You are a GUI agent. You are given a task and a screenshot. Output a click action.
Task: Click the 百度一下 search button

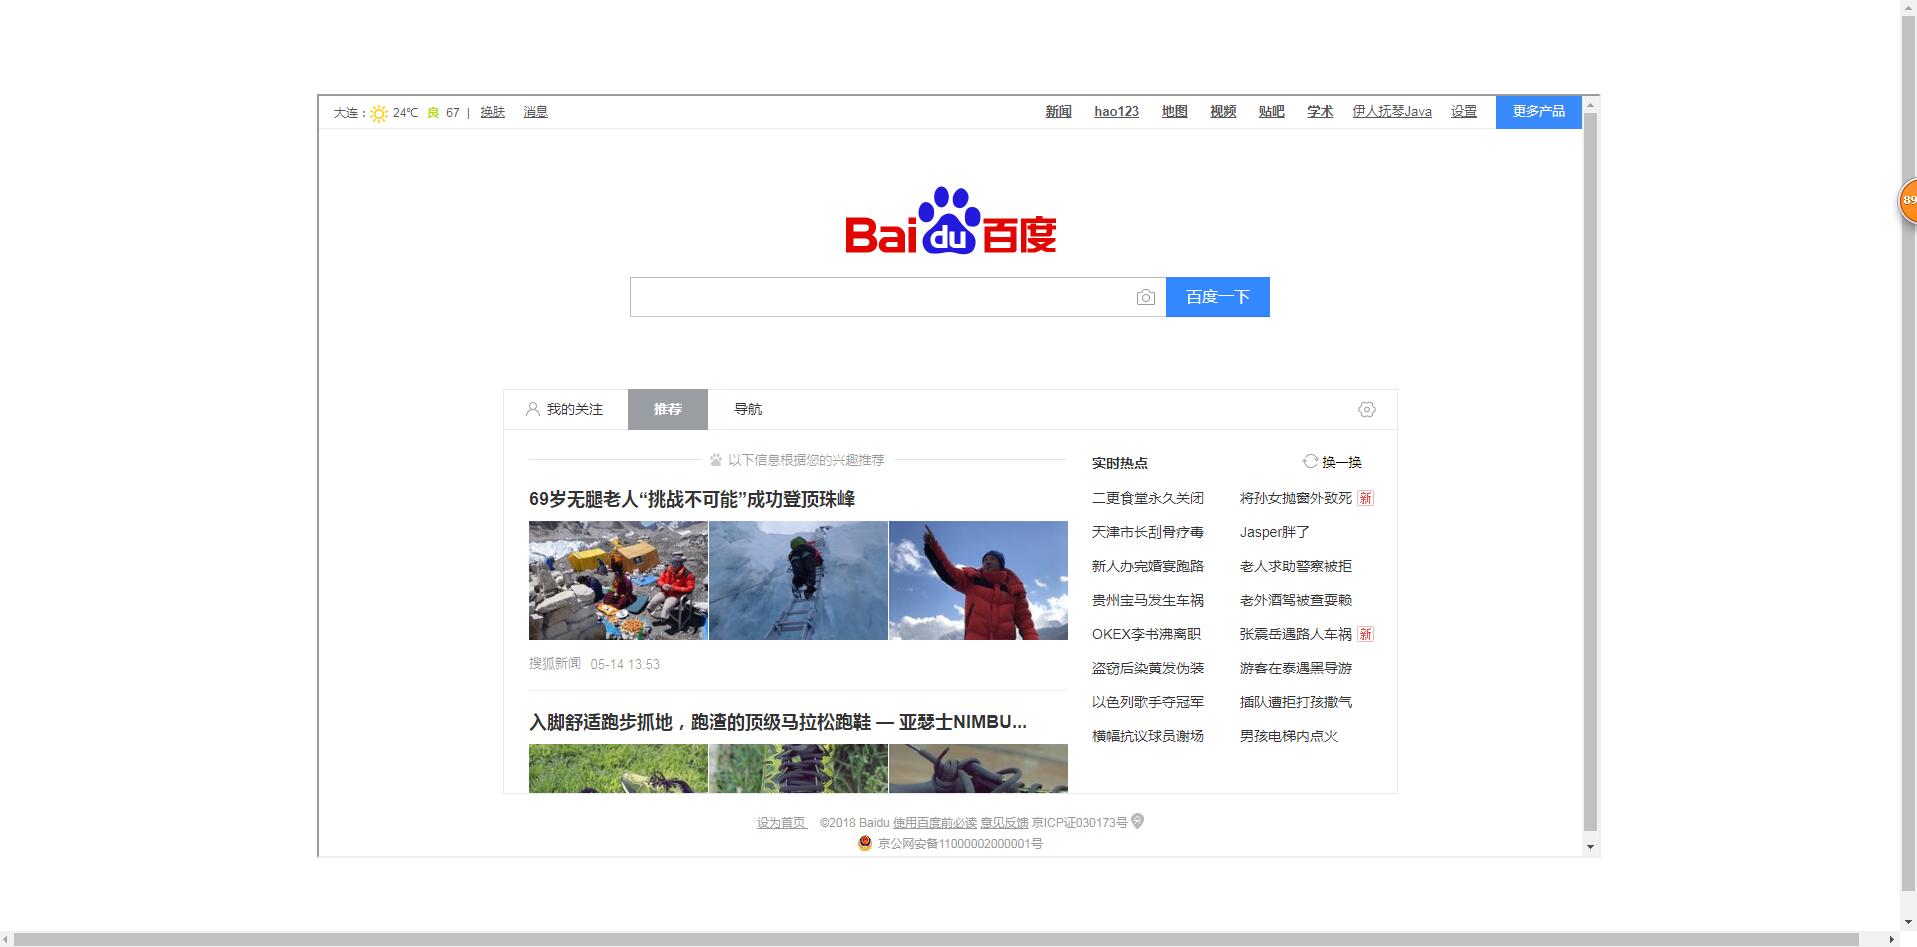click(1216, 296)
